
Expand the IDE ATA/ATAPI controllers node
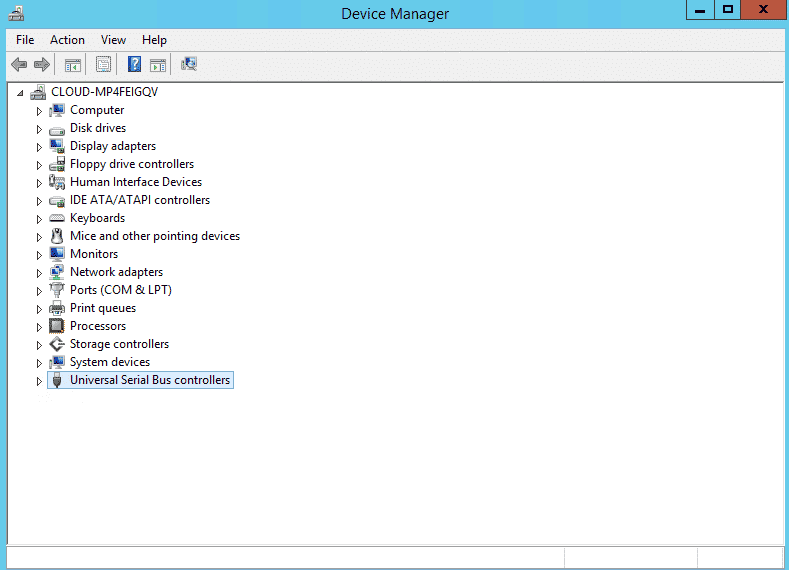(39, 201)
